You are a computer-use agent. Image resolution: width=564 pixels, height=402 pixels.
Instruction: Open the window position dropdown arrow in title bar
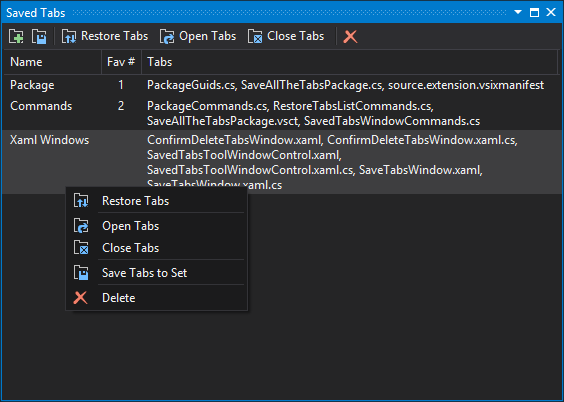click(518, 12)
